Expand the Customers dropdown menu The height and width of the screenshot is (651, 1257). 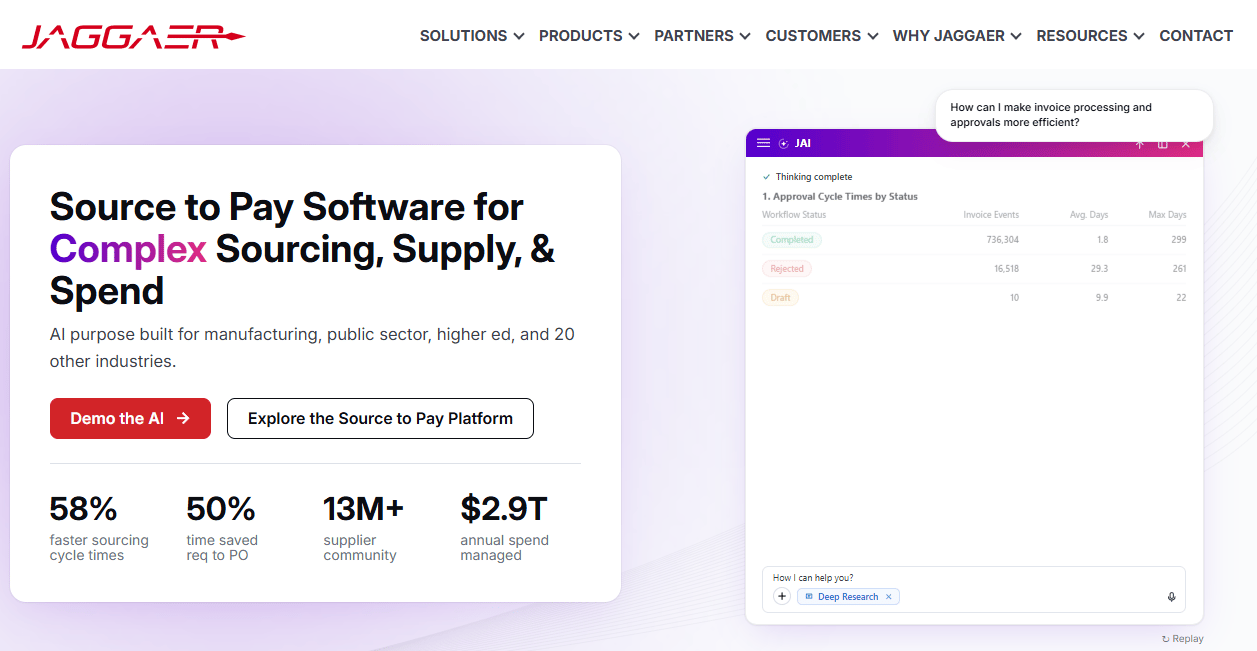pos(822,36)
